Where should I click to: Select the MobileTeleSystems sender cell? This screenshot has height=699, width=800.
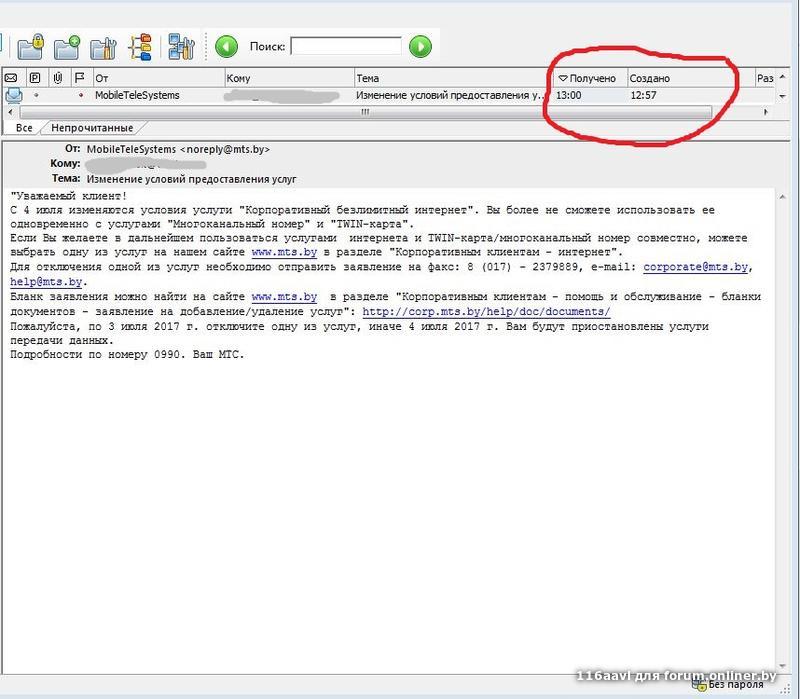point(137,95)
